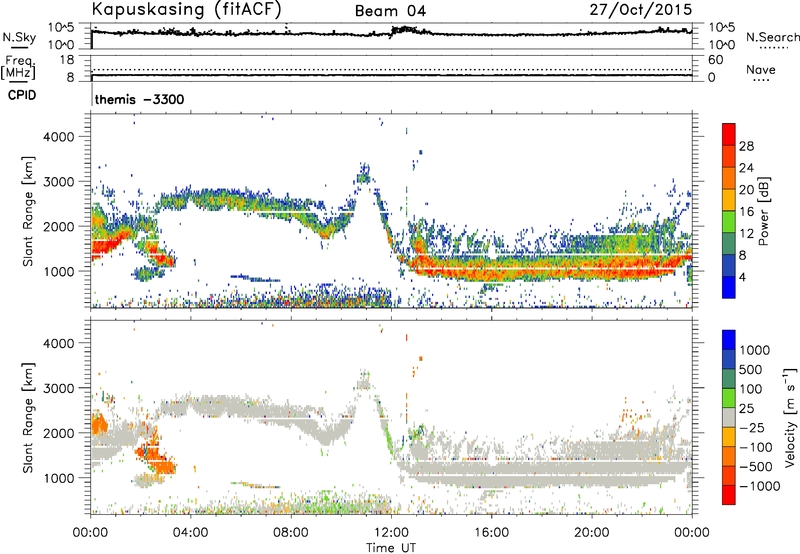This screenshot has height=554, width=800.
Task: Select the 08:00 time axis label
Action: 291,533
